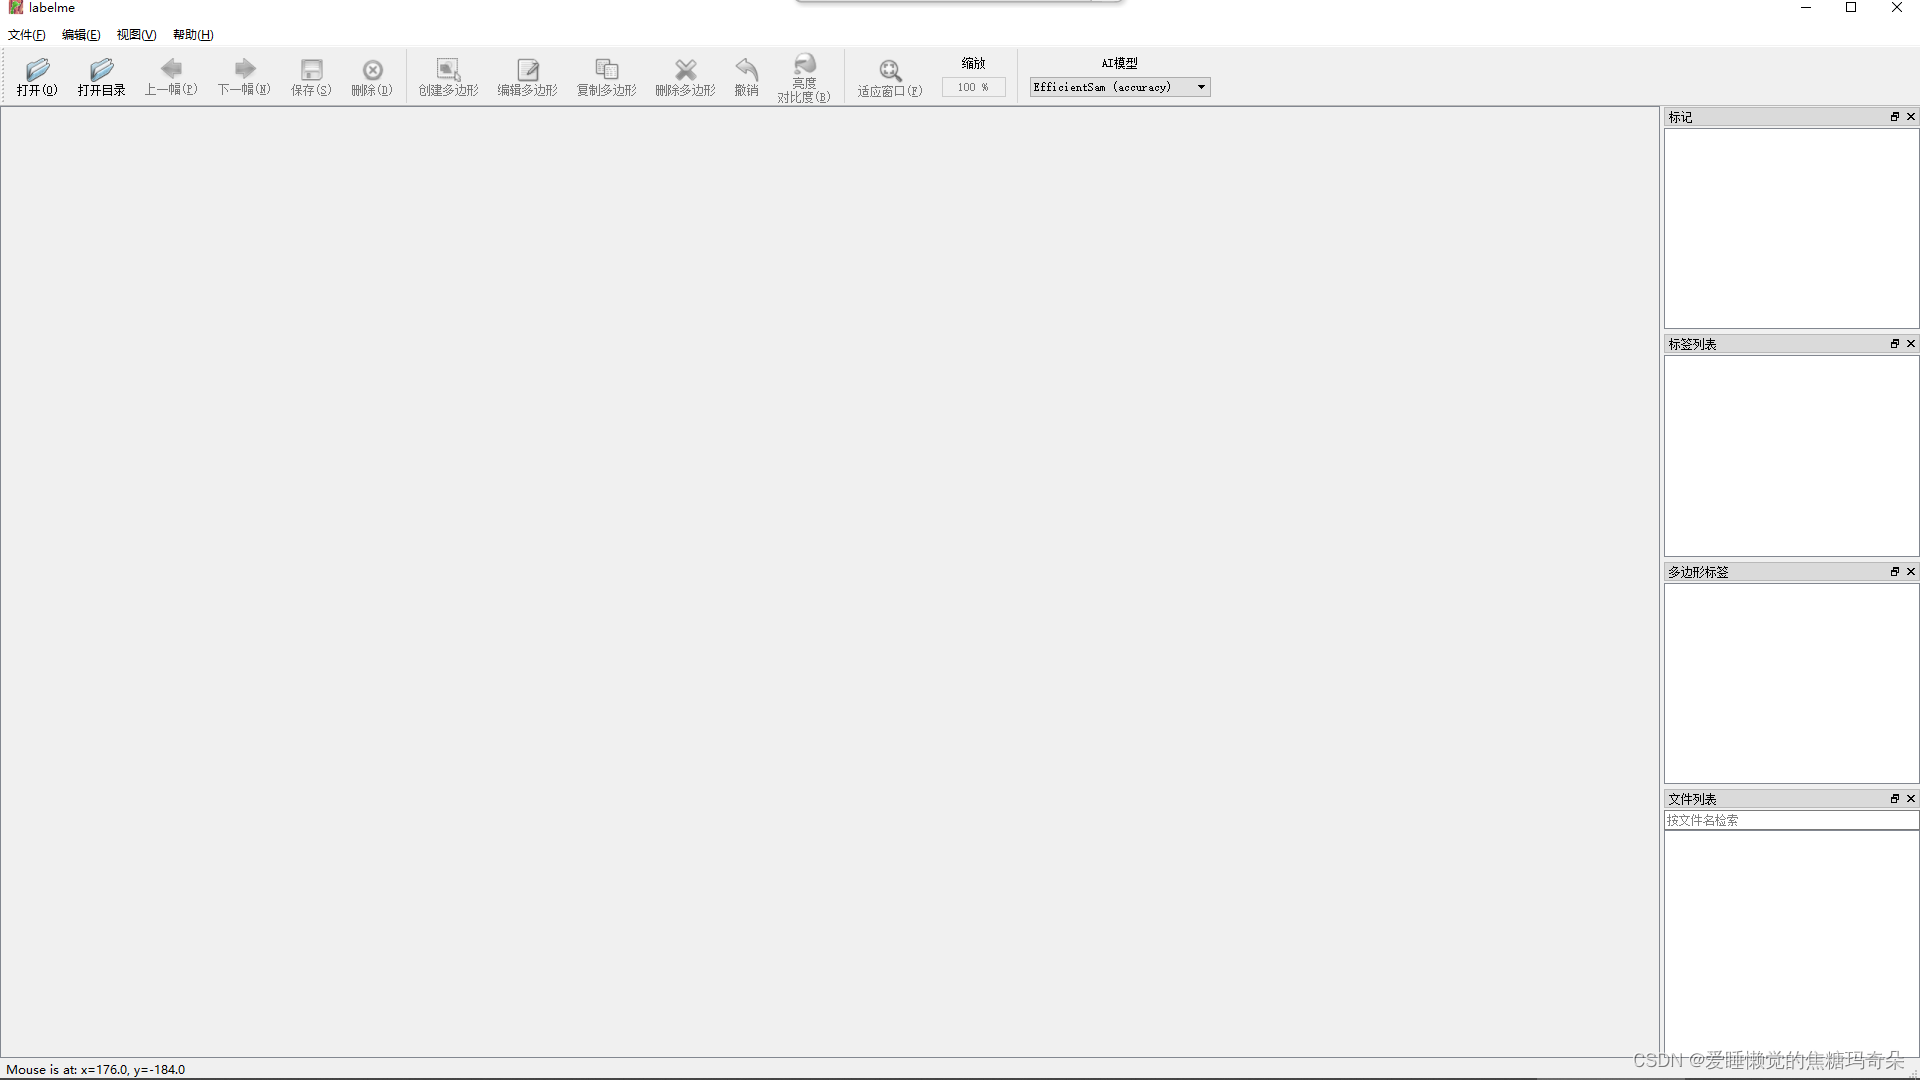Click Delete Polygon (删除多边形) icon
1920x1080 pixels.
(685, 70)
